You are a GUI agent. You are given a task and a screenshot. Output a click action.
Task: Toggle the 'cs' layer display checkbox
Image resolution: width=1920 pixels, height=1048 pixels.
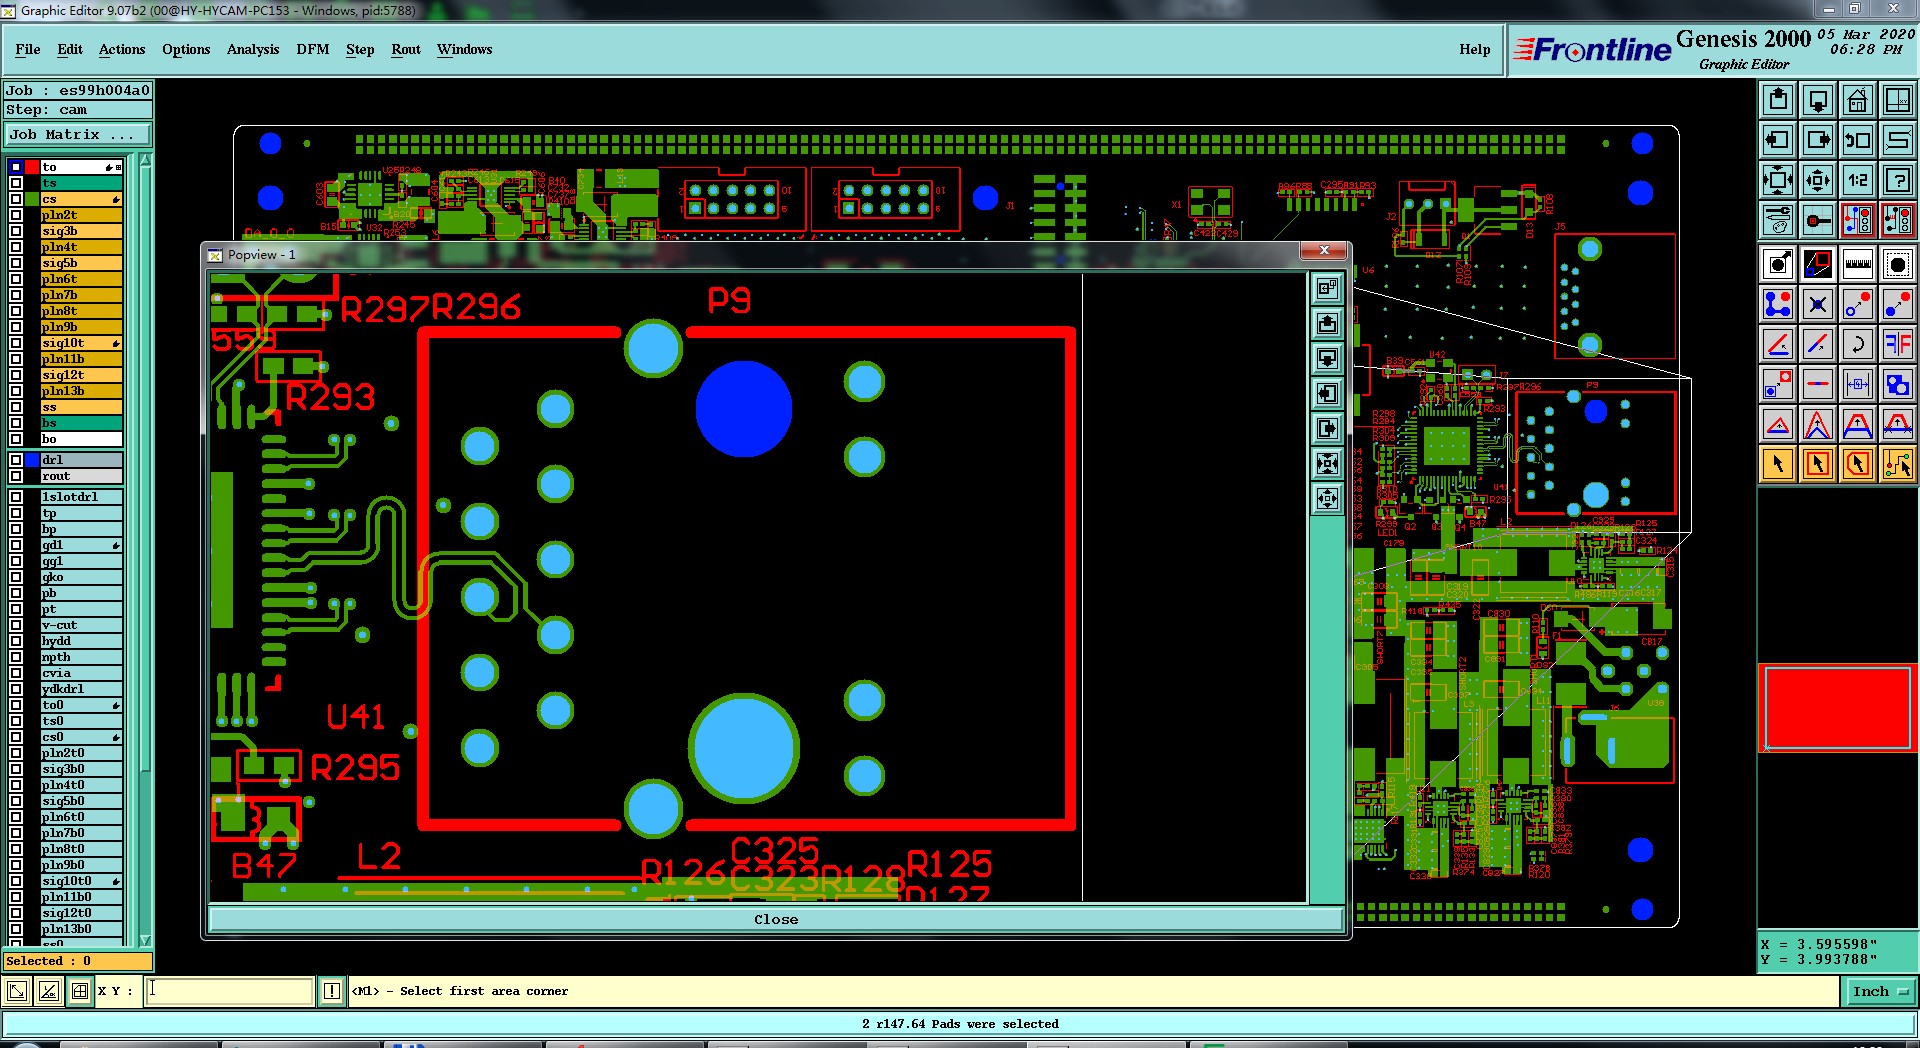click(x=16, y=199)
